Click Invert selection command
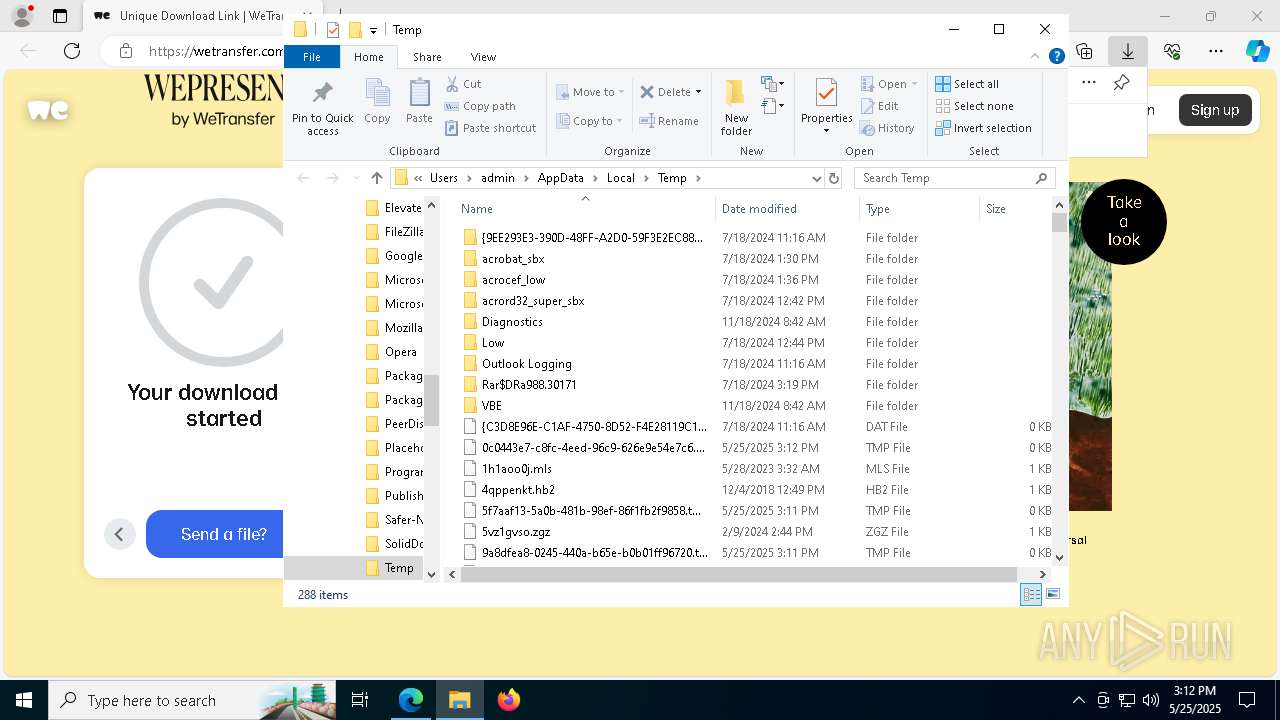Screen dimensions: 1280x720 [984, 128]
